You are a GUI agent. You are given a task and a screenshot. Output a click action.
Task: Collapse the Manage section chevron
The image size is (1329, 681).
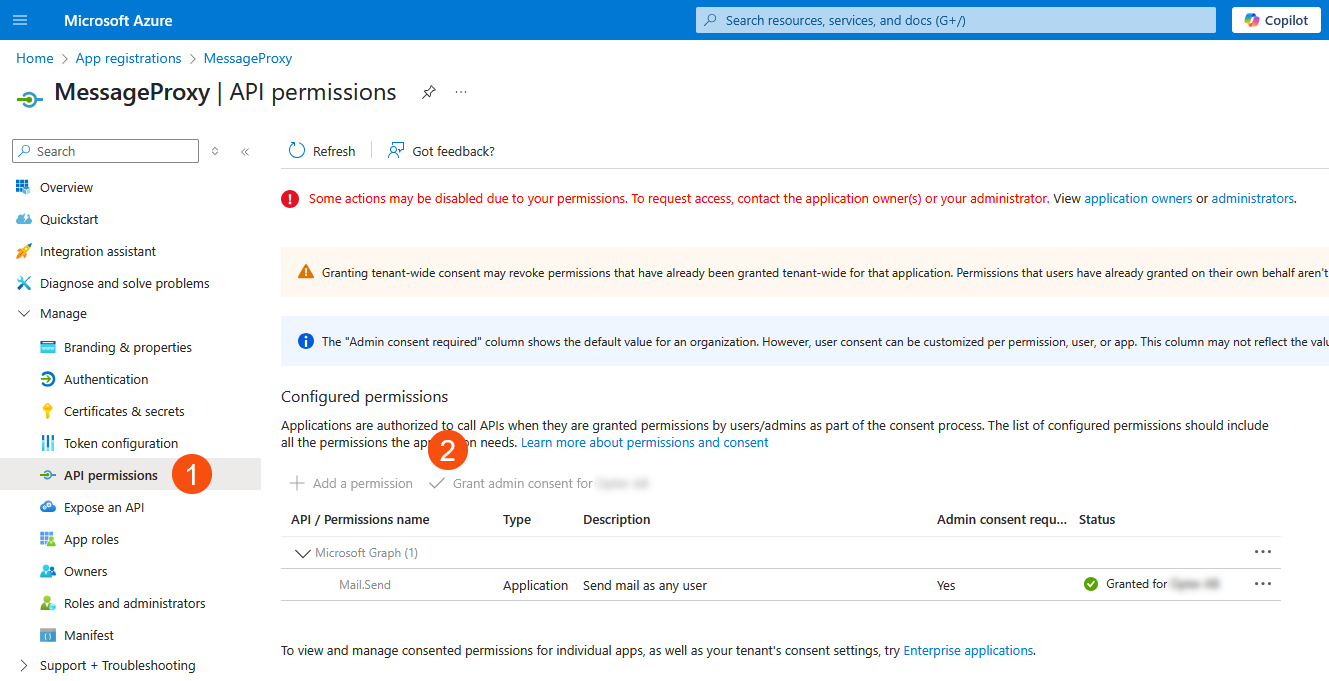point(24,313)
